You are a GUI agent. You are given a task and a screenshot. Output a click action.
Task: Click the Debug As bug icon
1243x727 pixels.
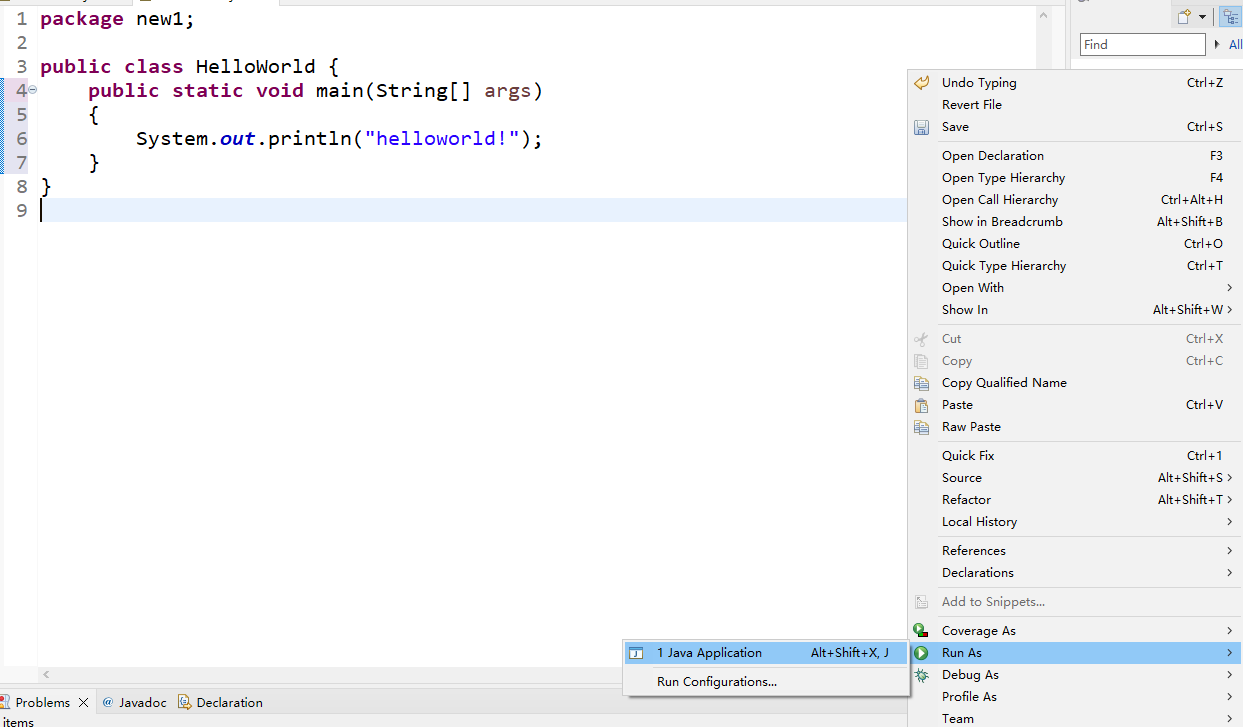(x=922, y=675)
